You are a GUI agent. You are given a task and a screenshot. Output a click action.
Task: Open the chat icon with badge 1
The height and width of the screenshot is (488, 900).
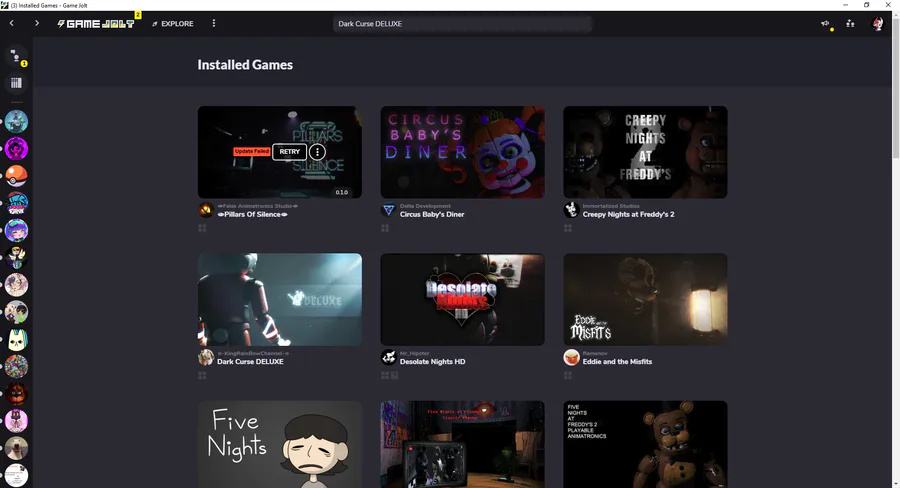(x=16, y=56)
